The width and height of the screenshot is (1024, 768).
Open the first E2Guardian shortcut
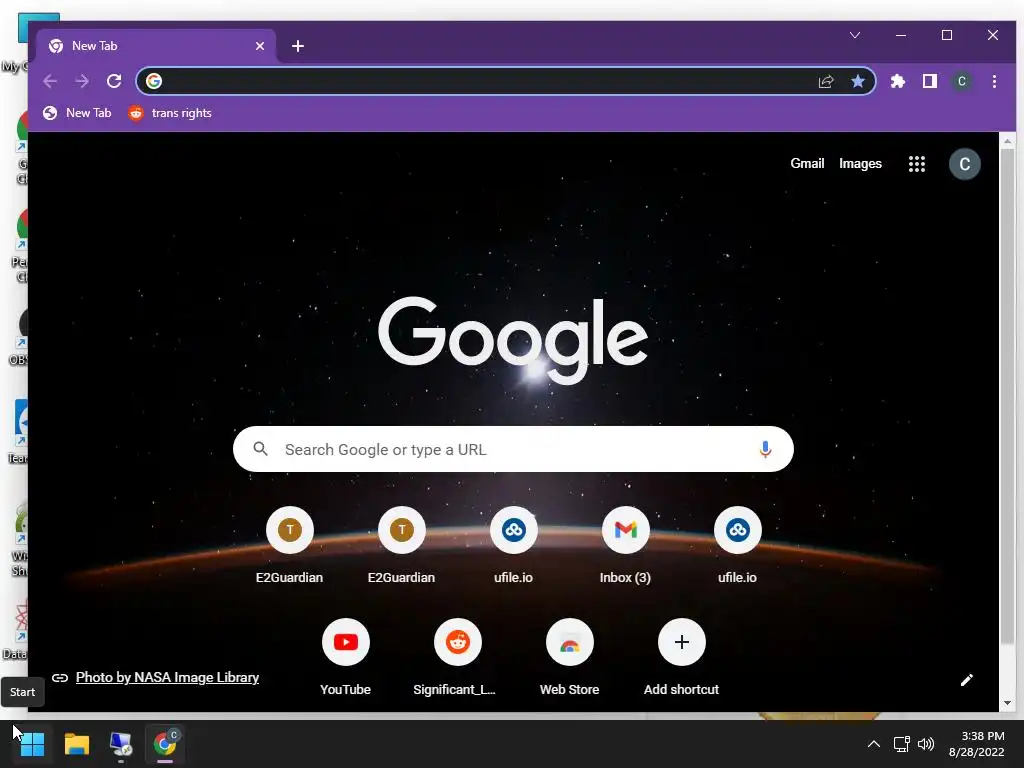289,545
